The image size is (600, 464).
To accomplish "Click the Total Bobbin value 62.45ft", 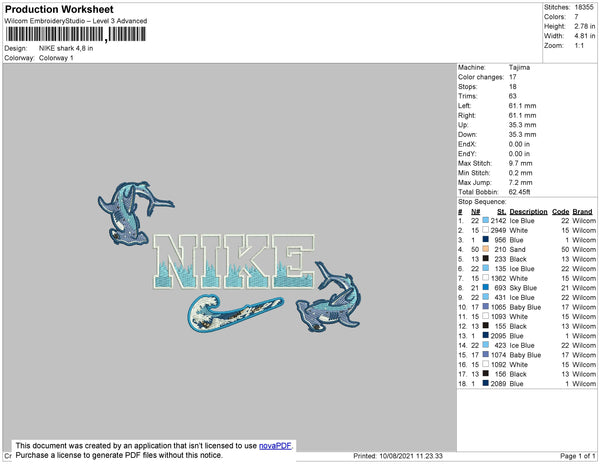I will (x=520, y=192).
